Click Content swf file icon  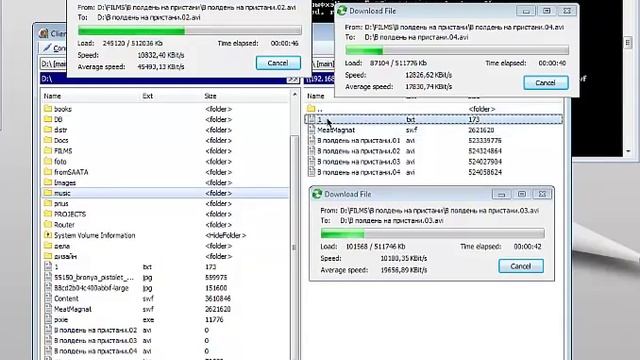click(x=48, y=298)
